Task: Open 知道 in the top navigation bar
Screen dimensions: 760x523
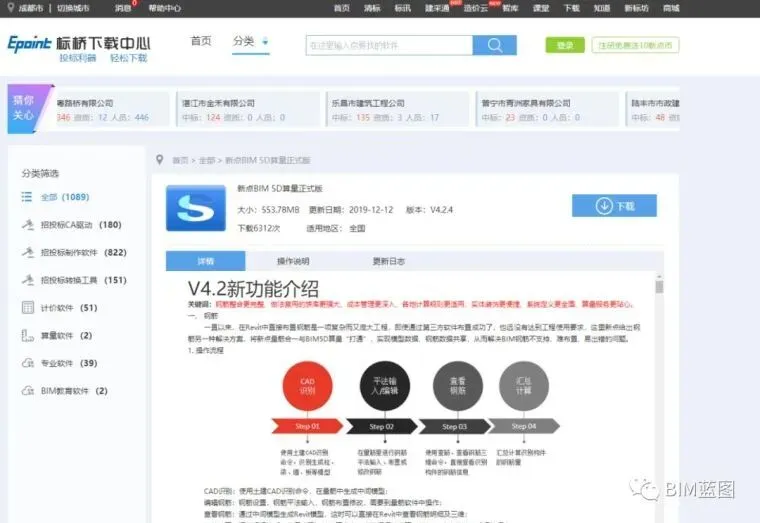Action: (x=602, y=8)
